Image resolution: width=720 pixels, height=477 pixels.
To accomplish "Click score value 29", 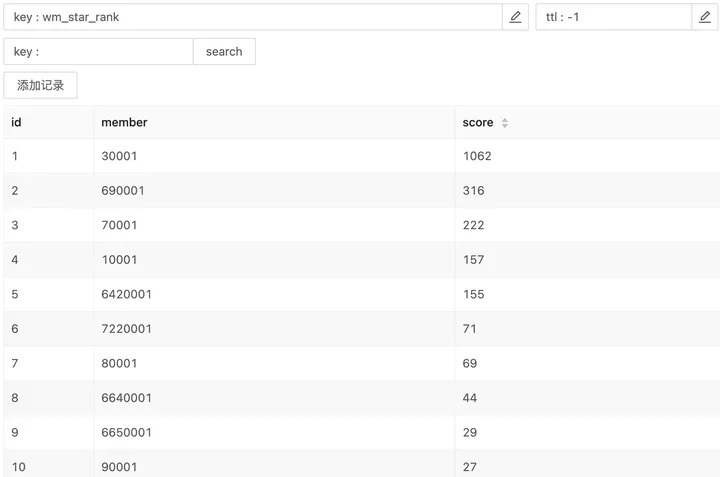I will coord(470,432).
